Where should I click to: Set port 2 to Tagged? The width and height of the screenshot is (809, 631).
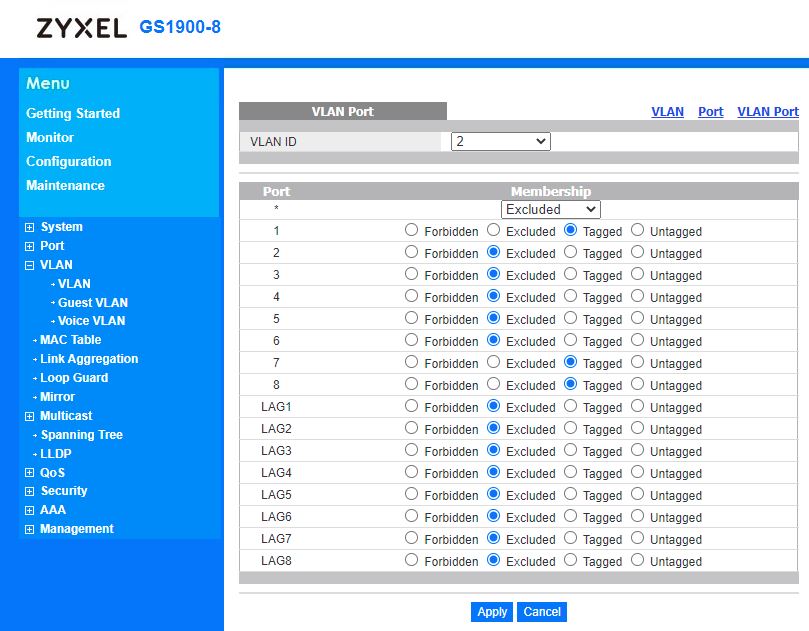click(570, 252)
